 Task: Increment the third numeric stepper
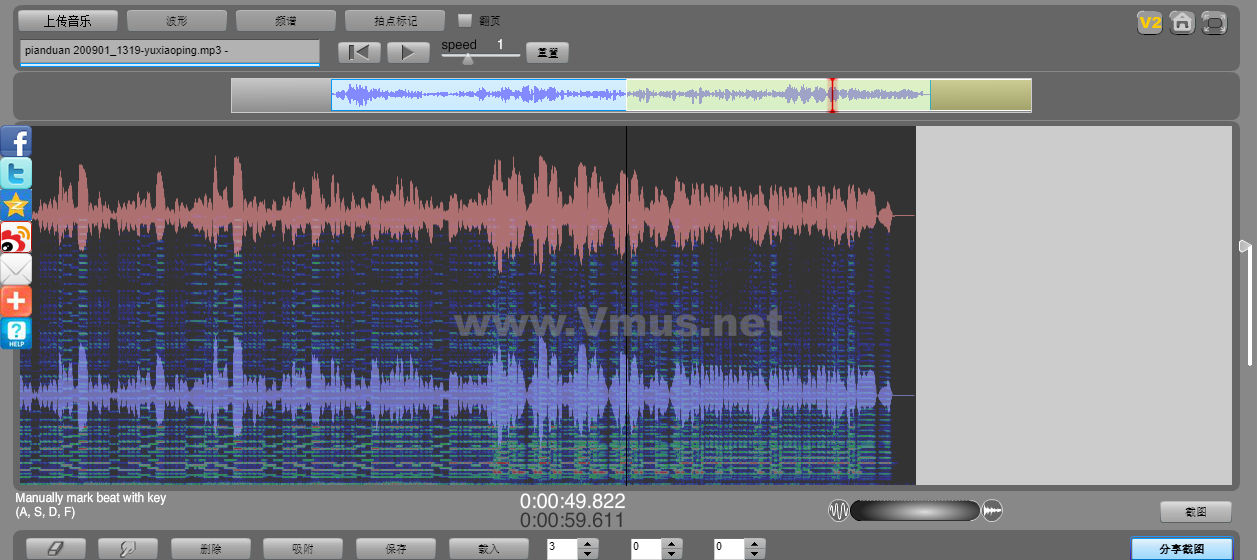pos(755,544)
